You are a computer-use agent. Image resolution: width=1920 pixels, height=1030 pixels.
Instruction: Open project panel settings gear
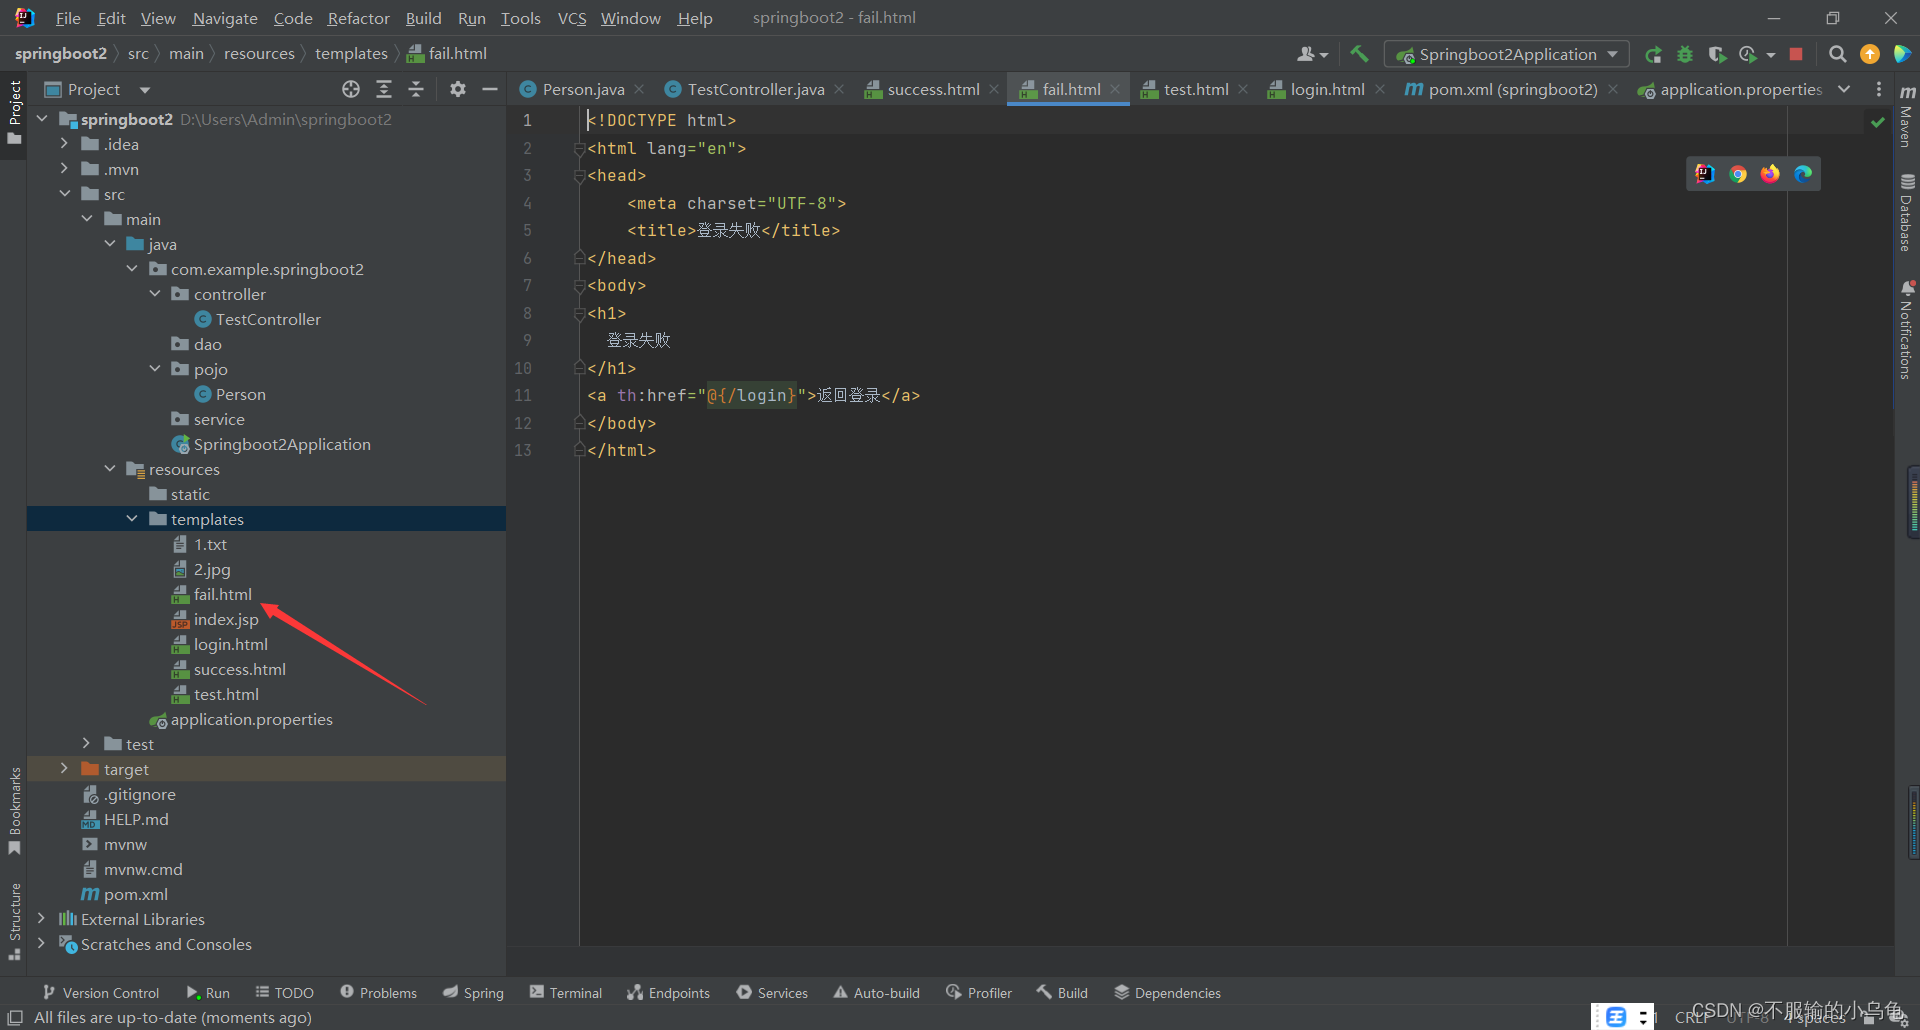pos(458,89)
